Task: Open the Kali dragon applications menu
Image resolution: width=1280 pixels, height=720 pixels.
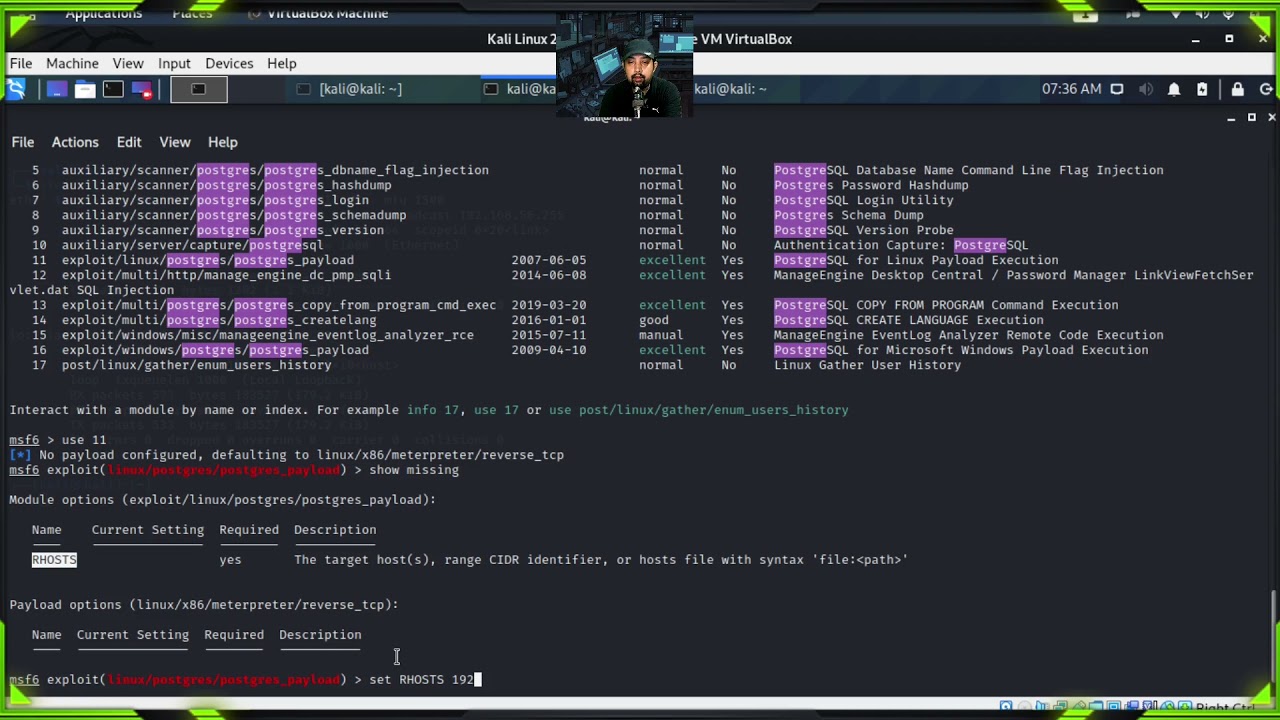Action: click(x=16, y=89)
